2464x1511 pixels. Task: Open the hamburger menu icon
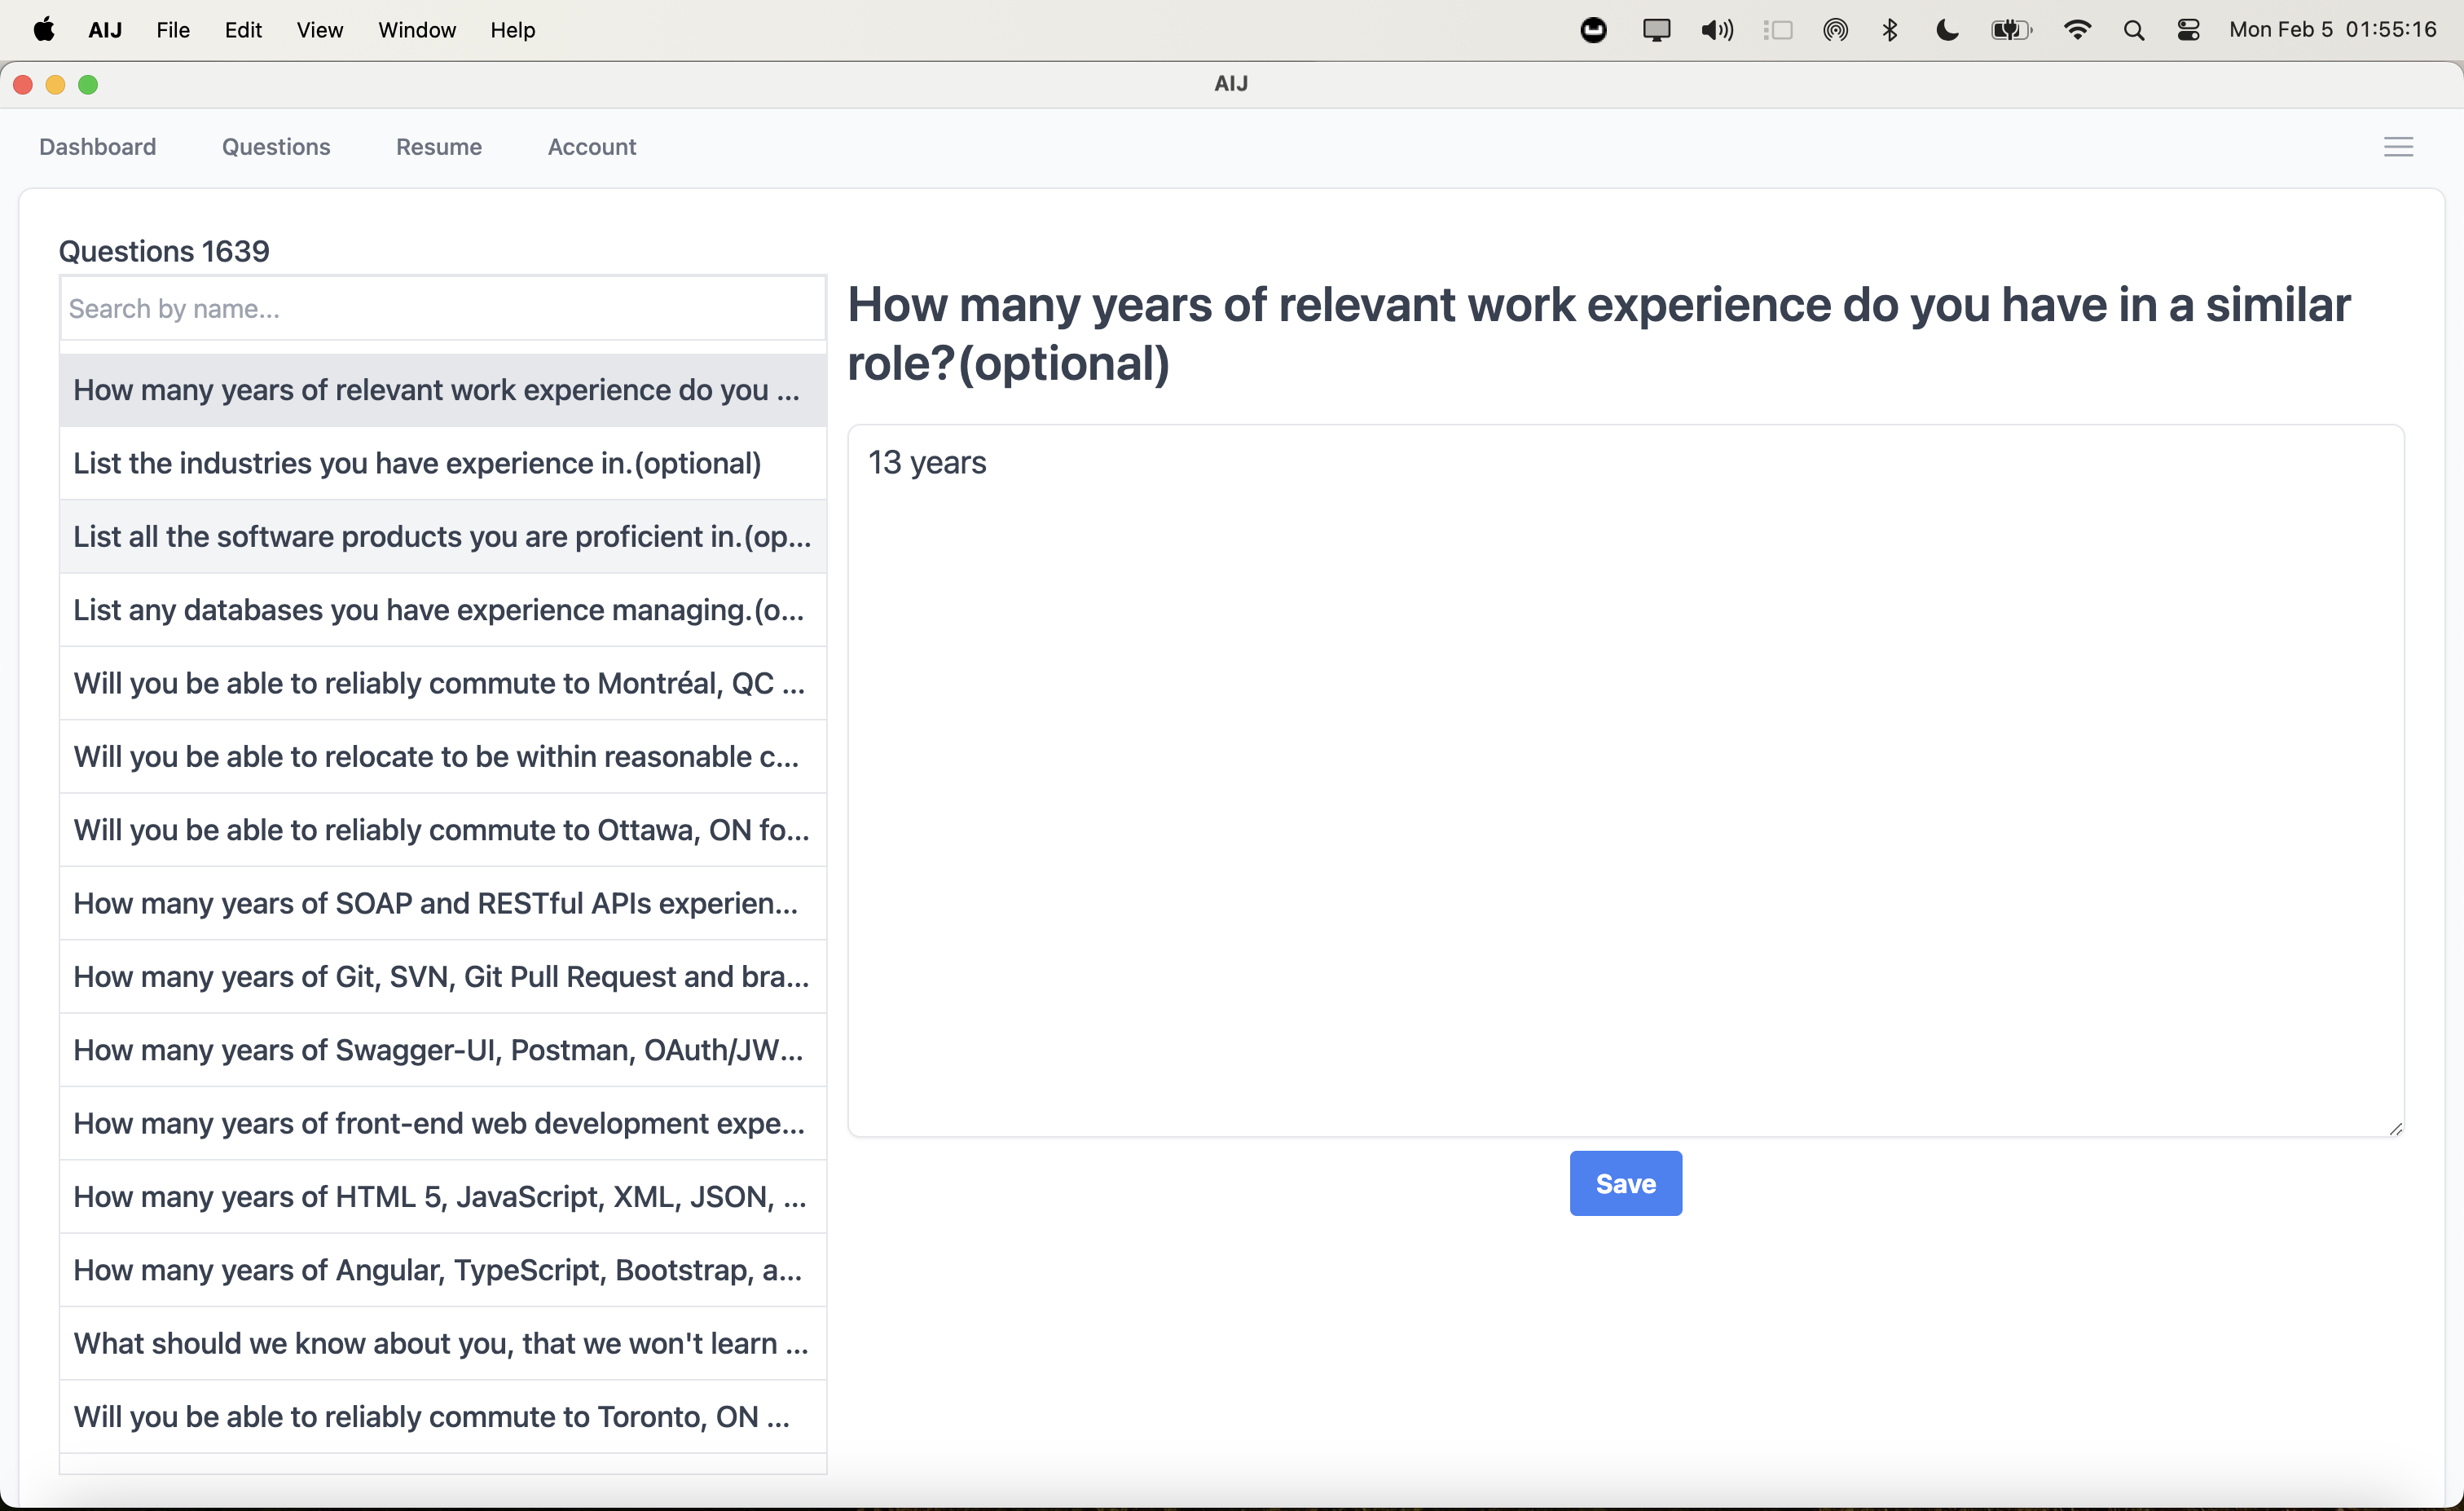[2397, 147]
